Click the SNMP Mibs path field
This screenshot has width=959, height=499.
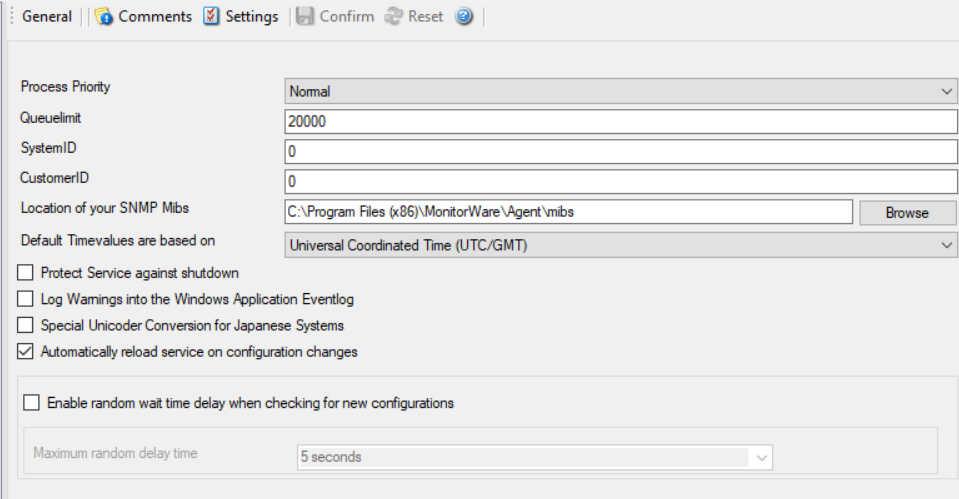567,213
